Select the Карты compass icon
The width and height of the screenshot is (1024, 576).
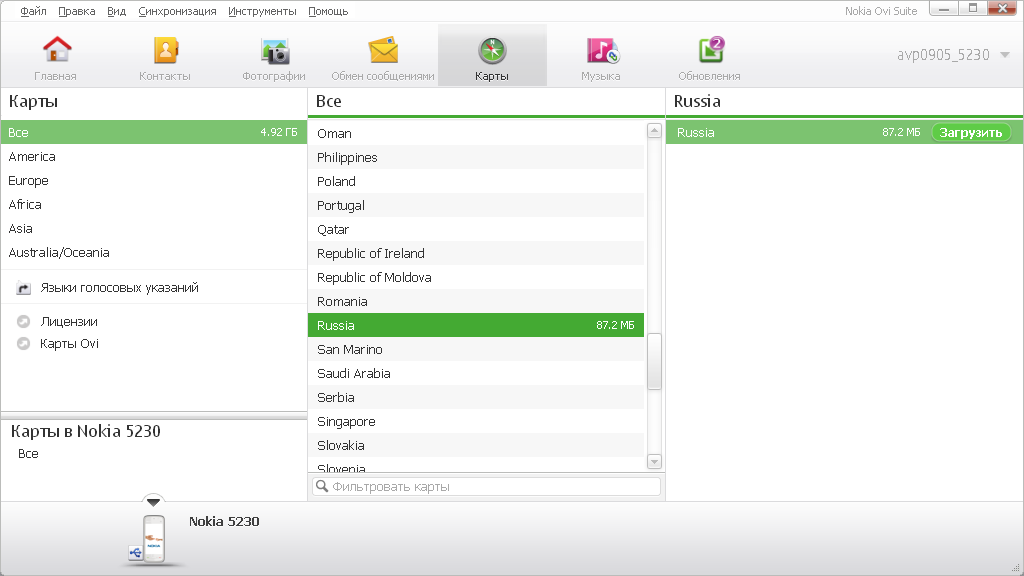492,50
